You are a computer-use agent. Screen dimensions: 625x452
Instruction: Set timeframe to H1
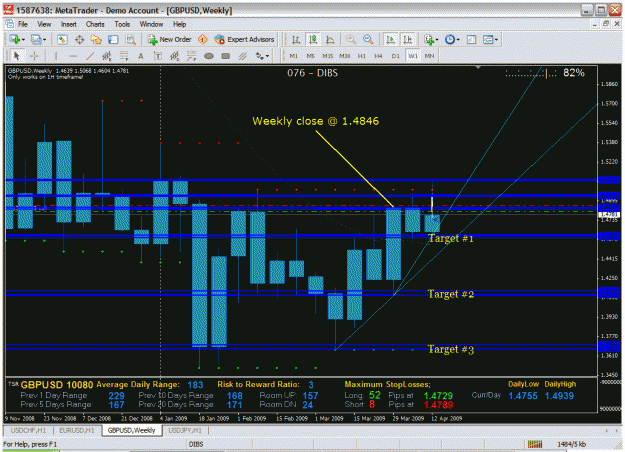pos(362,56)
